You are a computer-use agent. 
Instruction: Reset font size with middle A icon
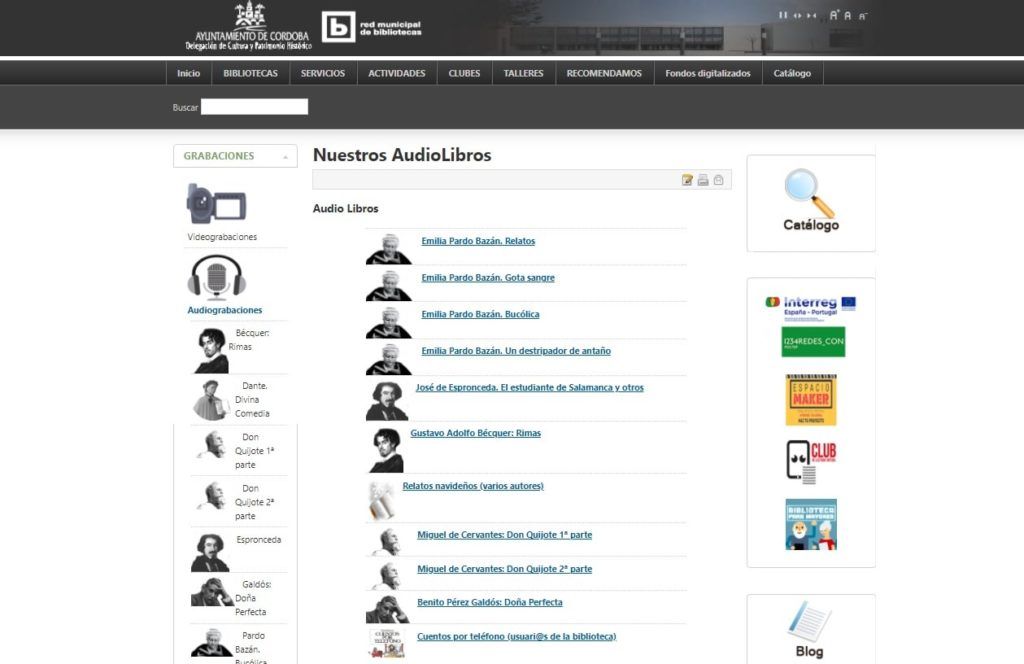(x=848, y=16)
